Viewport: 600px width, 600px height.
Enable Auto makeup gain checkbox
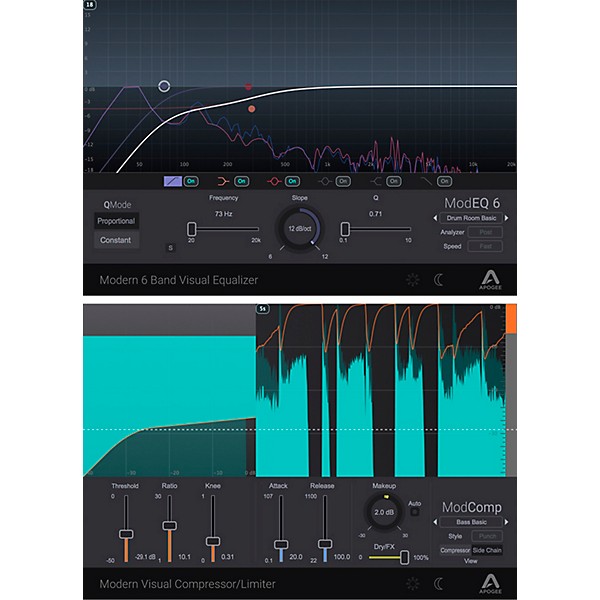click(415, 512)
